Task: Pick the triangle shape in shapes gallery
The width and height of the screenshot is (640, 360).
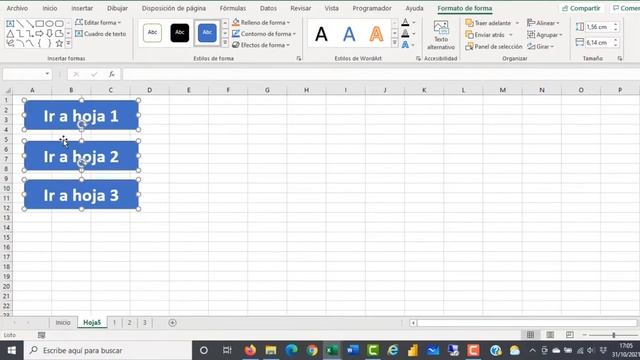Action: coord(10,33)
